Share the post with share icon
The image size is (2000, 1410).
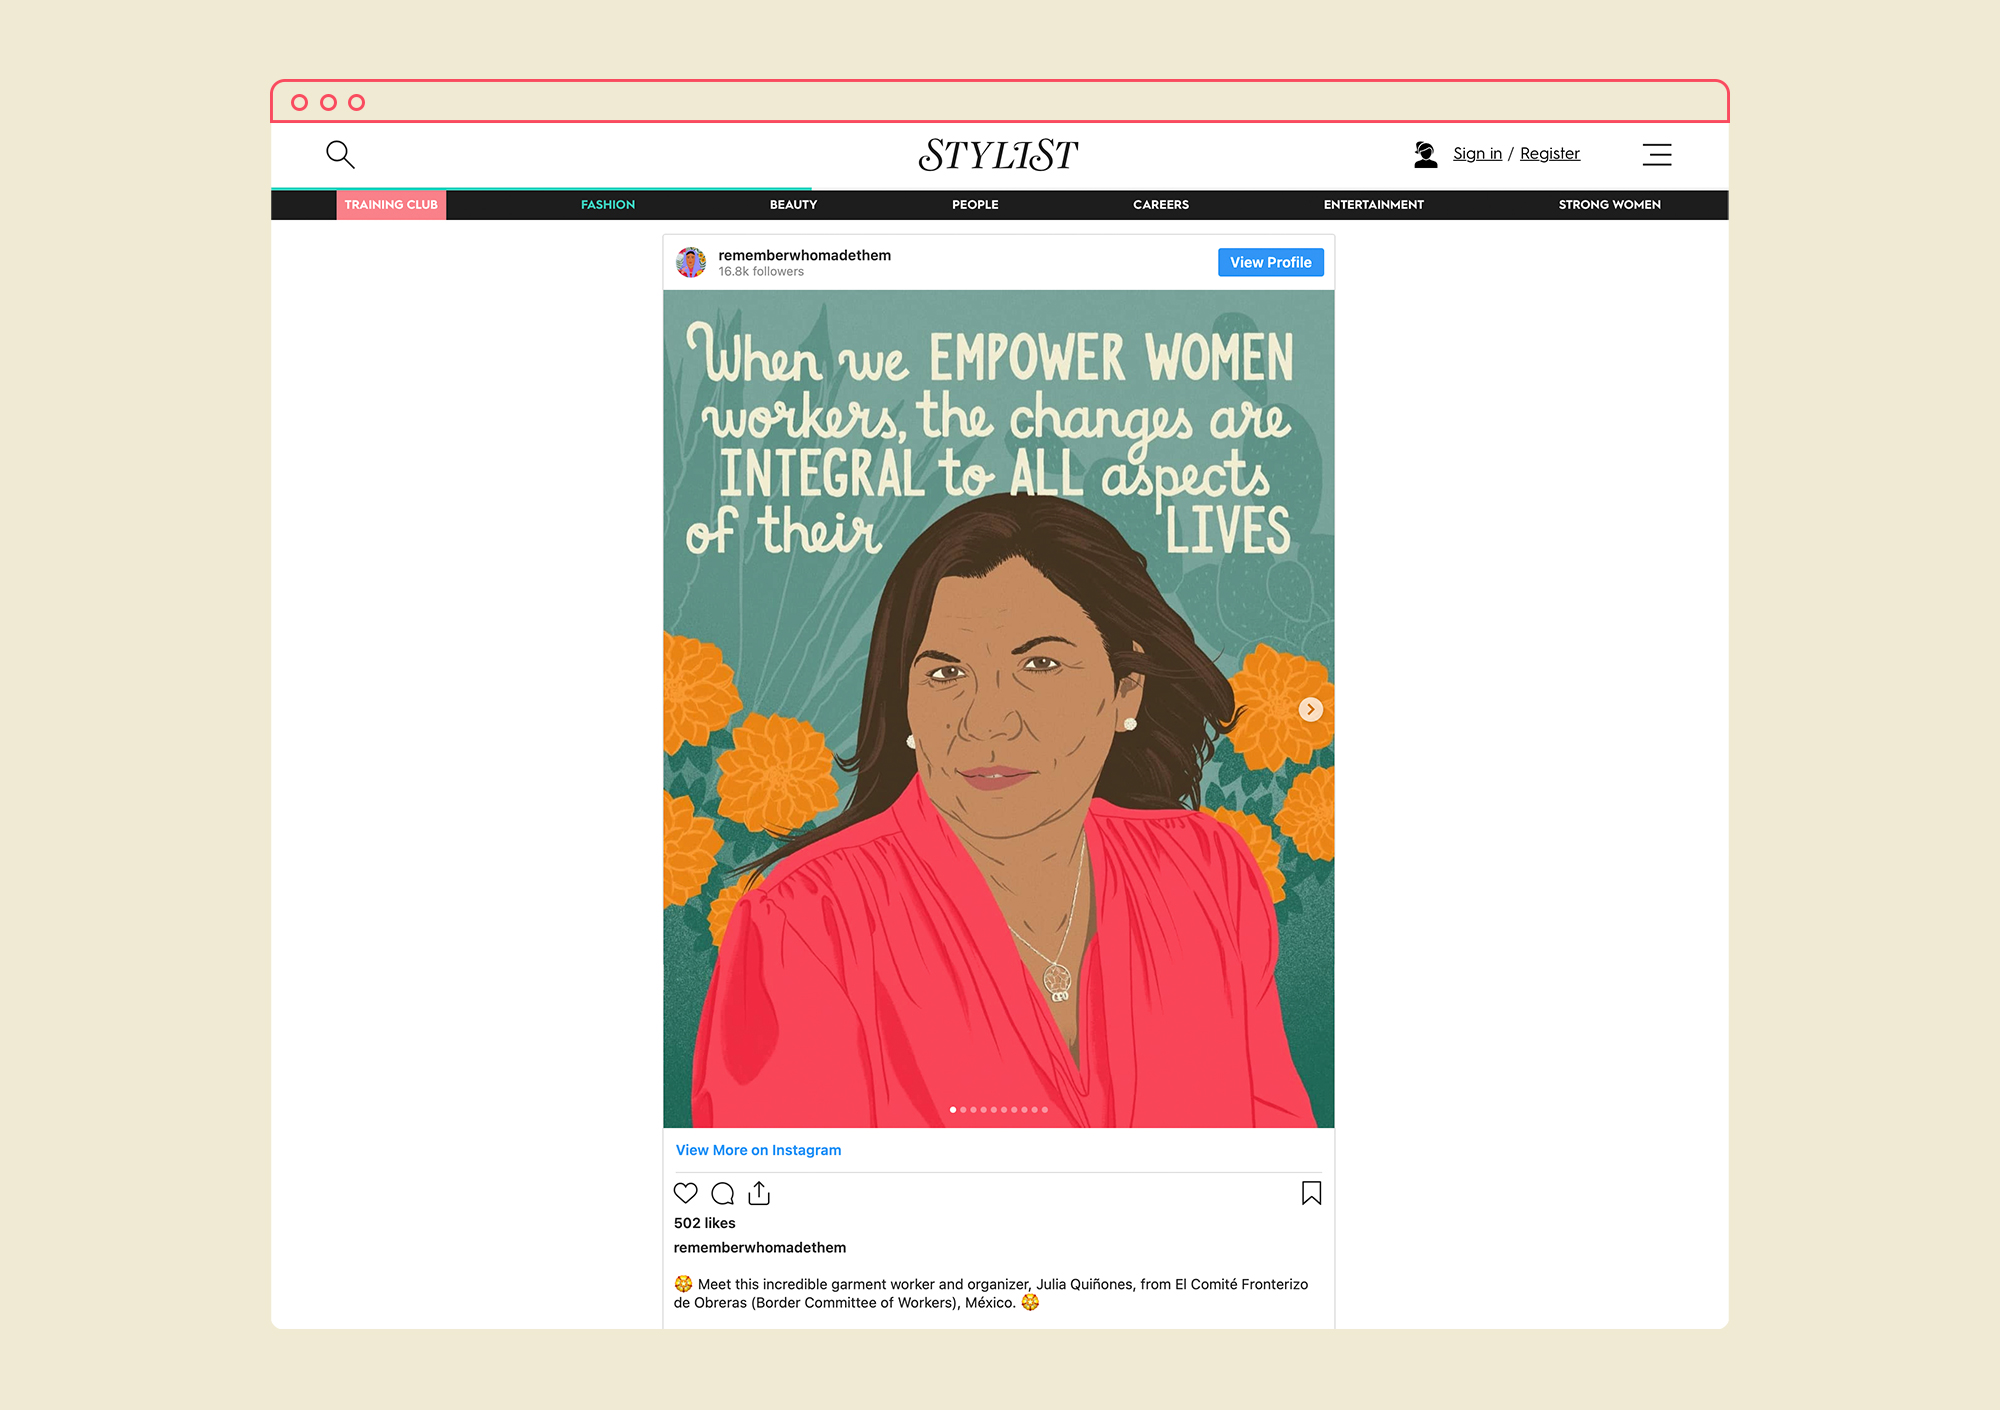coord(759,1193)
